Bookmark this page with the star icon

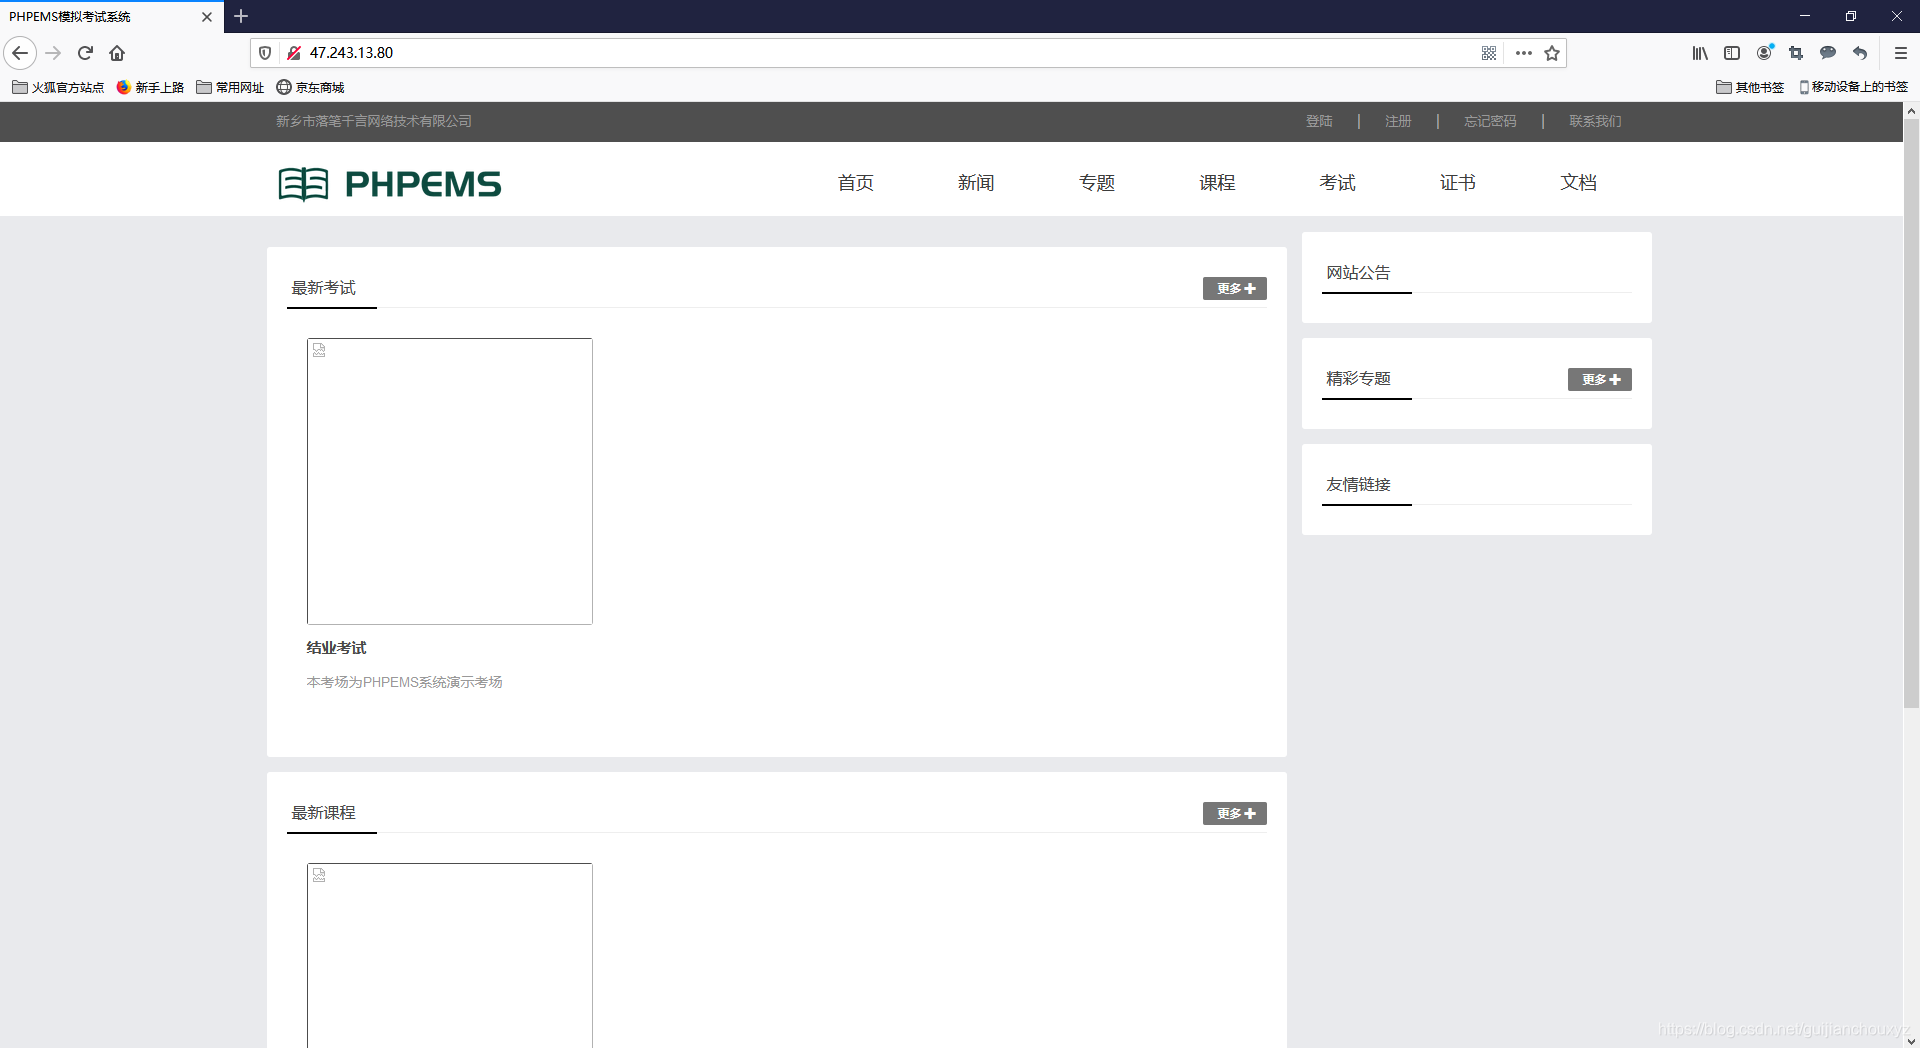click(1552, 53)
